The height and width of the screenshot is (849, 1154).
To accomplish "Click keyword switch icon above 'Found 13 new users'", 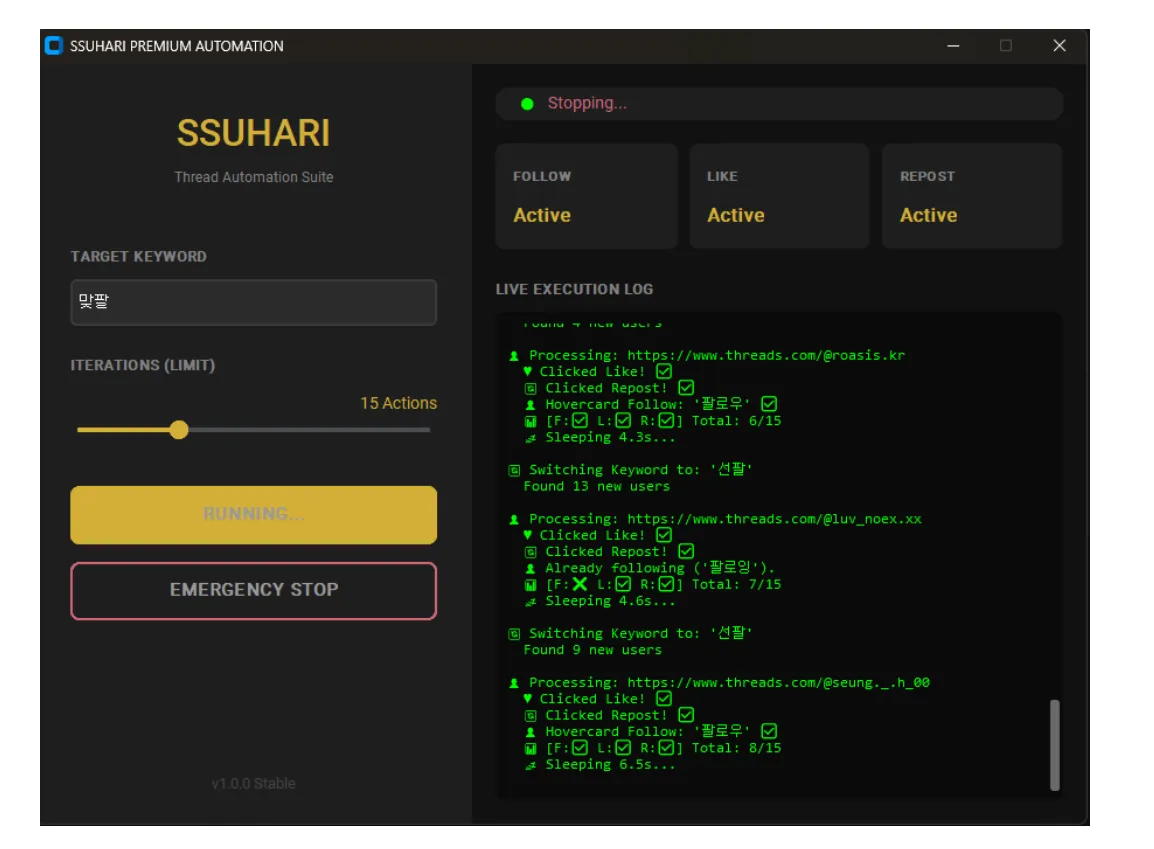I will coord(515,470).
